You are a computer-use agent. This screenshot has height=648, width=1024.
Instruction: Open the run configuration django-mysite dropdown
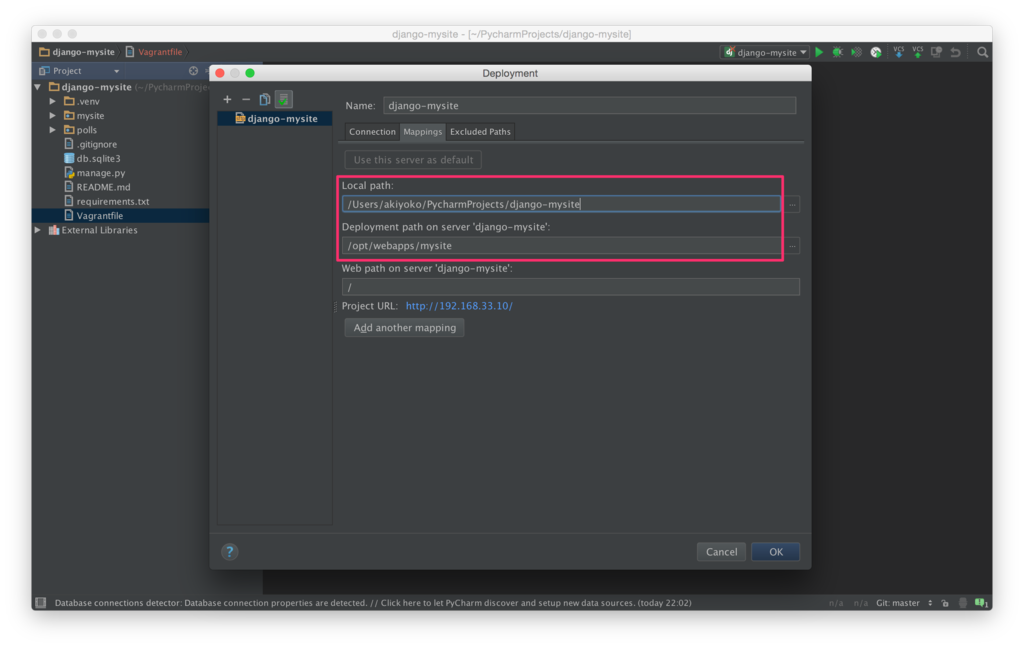click(x=765, y=52)
